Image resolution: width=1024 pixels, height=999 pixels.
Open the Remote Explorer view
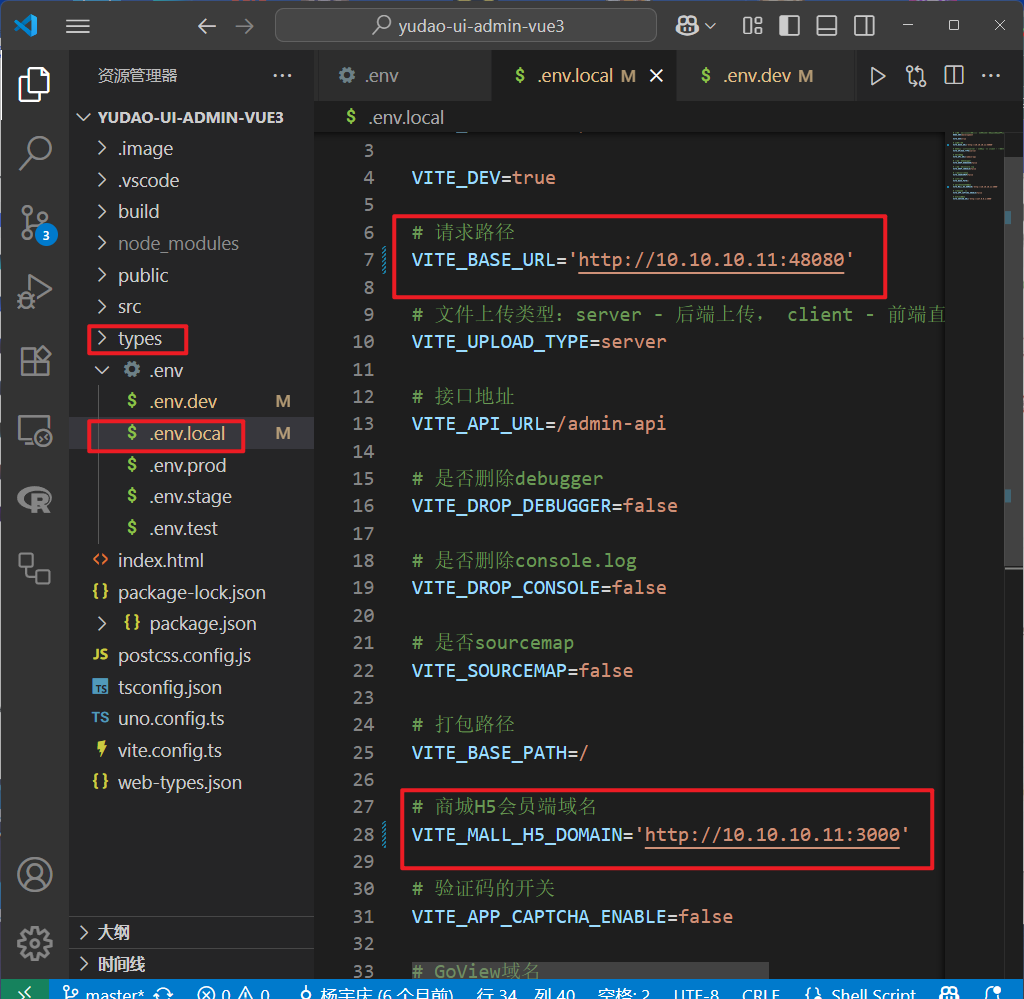pos(35,430)
